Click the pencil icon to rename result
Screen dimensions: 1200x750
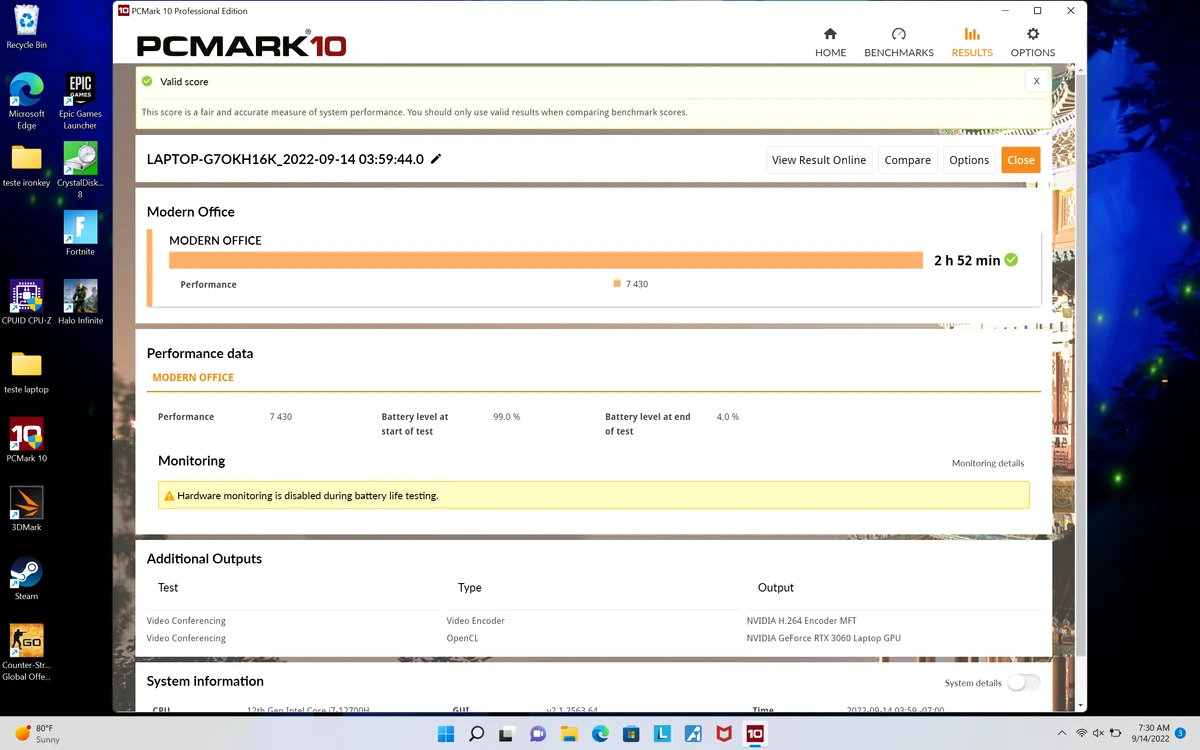[436, 159]
